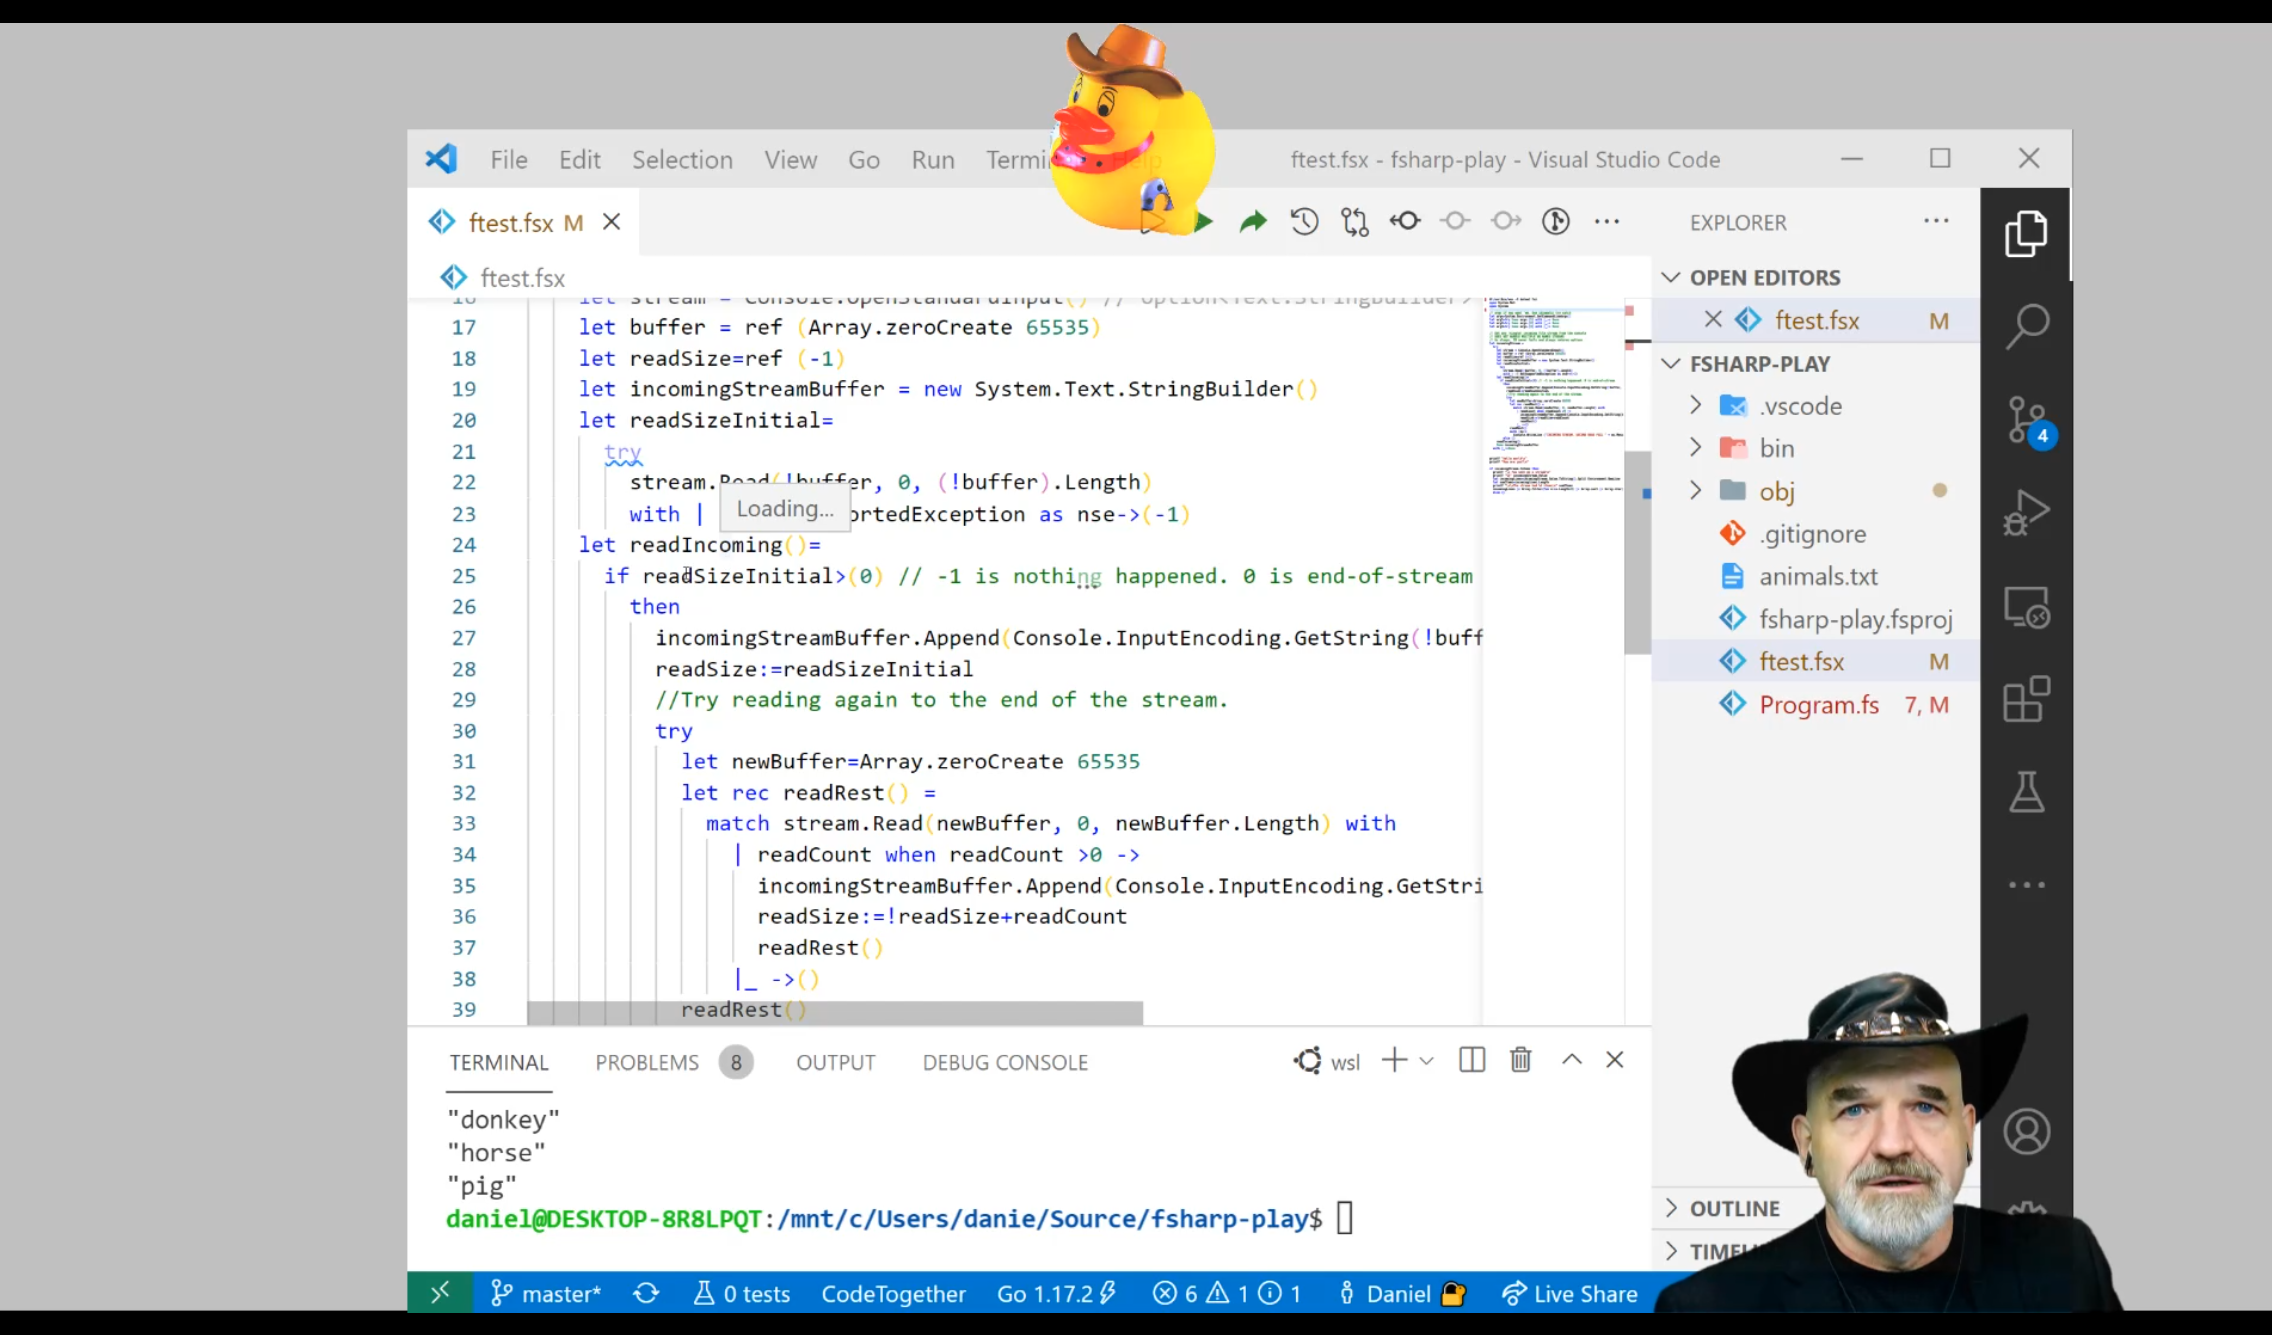2272x1335 pixels.
Task: Click the code minimap preview
Action: (1553, 395)
